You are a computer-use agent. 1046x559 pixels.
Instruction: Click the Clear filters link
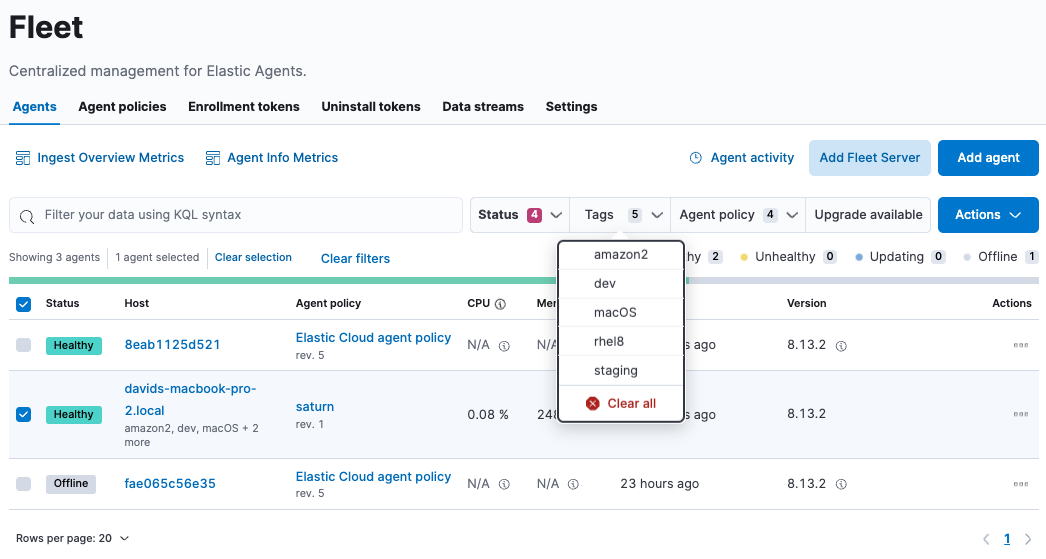click(x=355, y=258)
